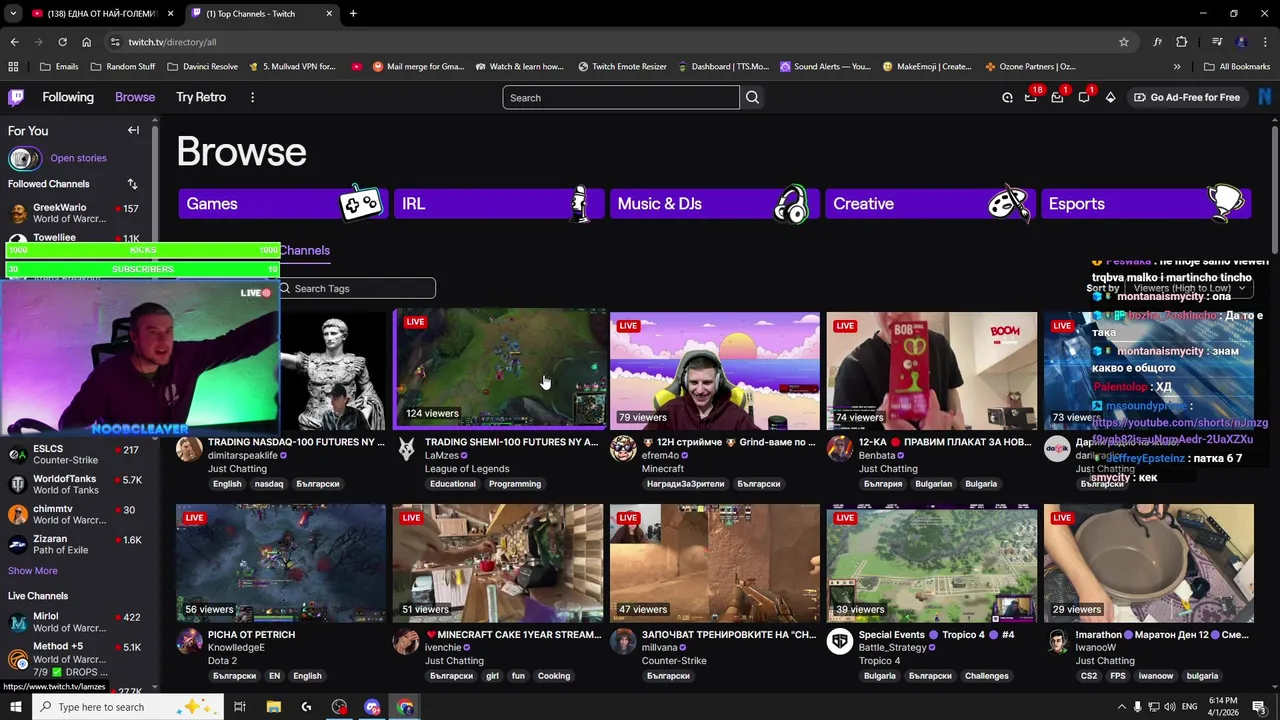Screen dimensions: 1280x720
Task: Click the Chrome address bar URL
Action: 172,42
